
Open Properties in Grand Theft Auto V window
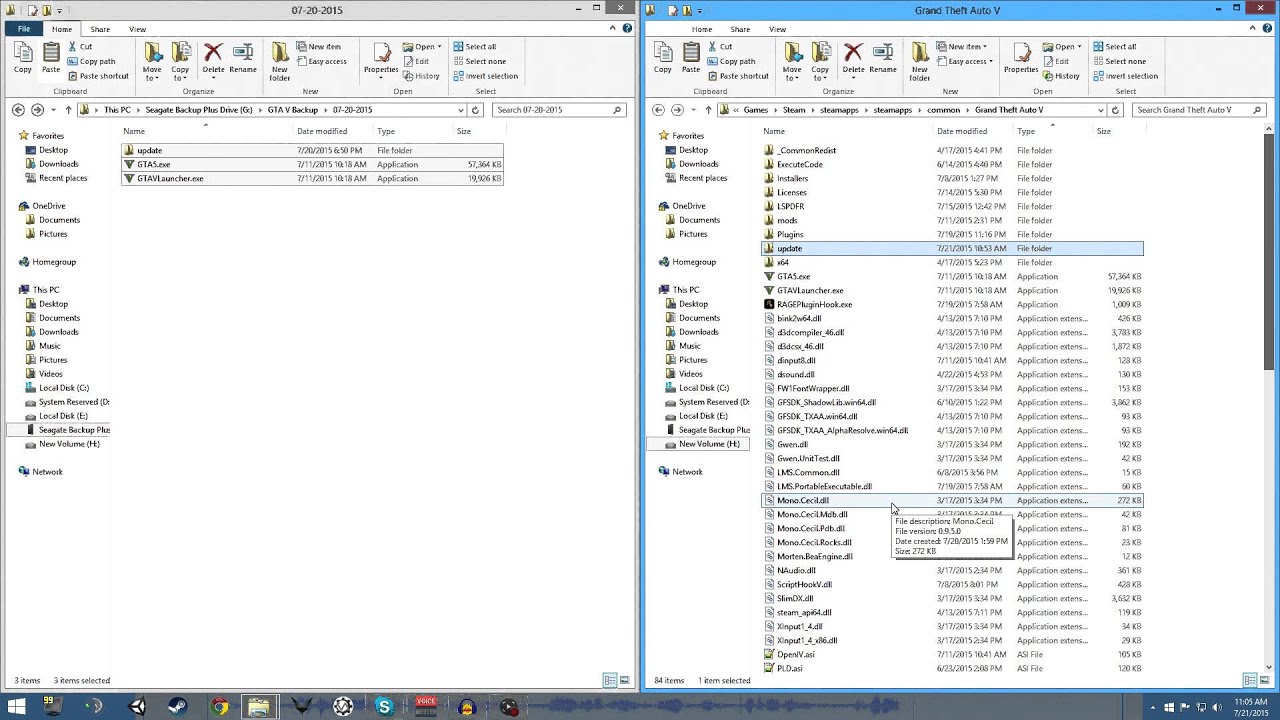pyautogui.click(x=1021, y=58)
